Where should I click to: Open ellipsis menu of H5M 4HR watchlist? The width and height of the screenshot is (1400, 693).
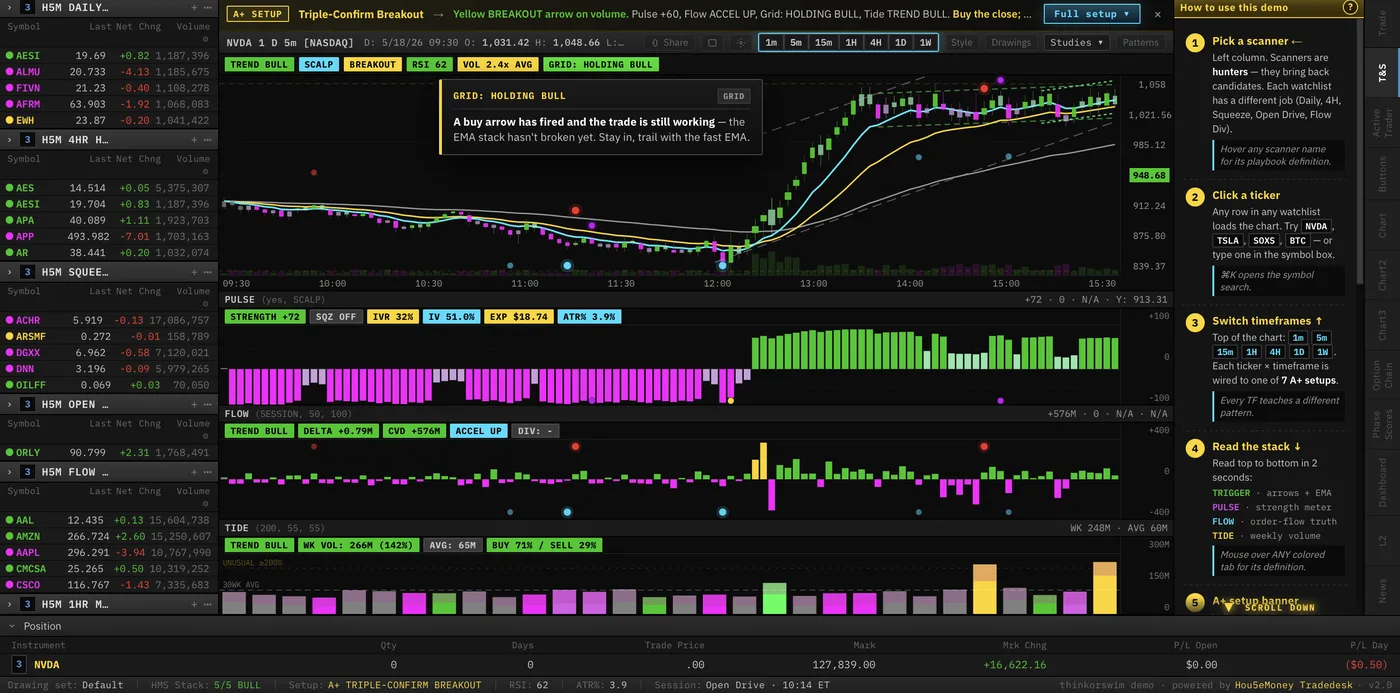[x=207, y=140]
